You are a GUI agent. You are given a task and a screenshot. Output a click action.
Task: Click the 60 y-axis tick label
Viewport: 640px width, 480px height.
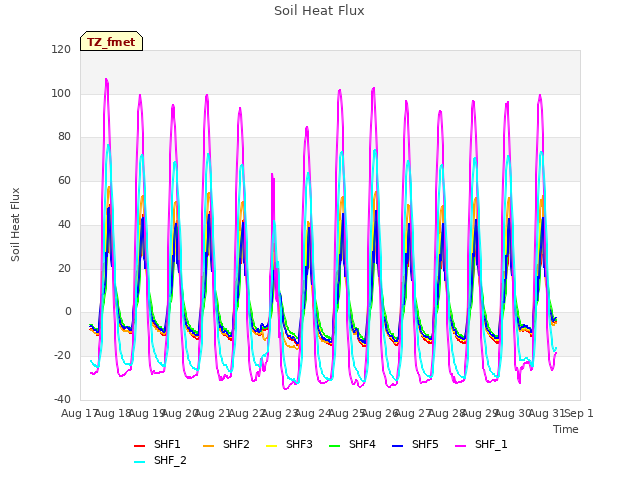click(64, 180)
